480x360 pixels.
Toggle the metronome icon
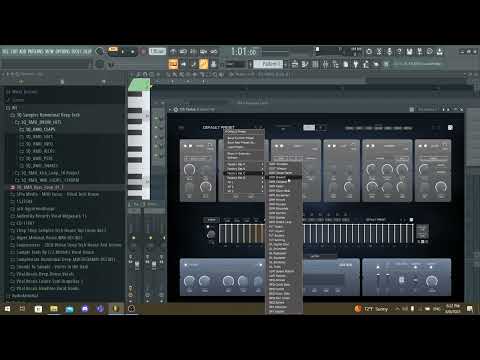coord(173,52)
